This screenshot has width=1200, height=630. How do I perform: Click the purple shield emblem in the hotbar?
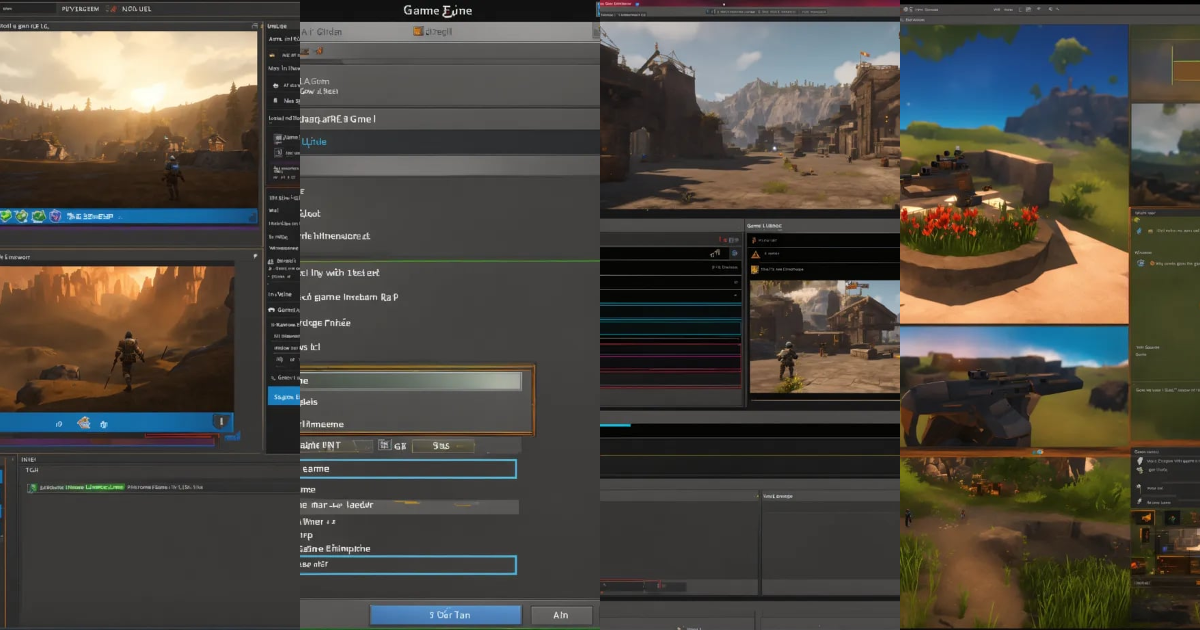tap(56, 215)
